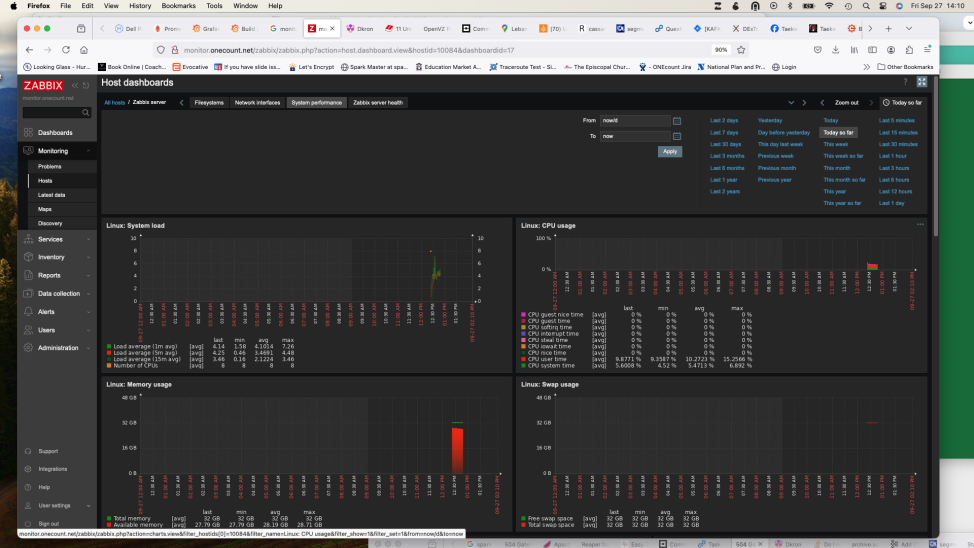Image resolution: width=974 pixels, height=548 pixels.
Task: Collapse the Zabbix sidebar with double-chevron icon
Action: tap(74, 86)
